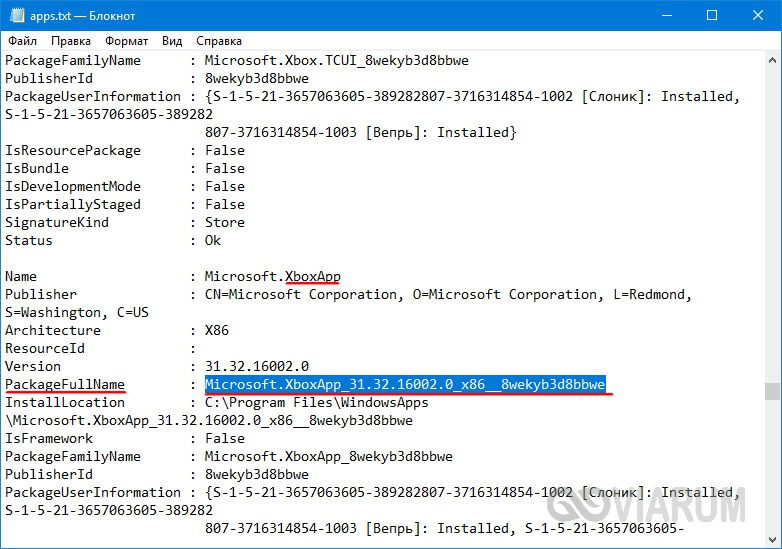This screenshot has height=549, width=782.
Task: Click the IsBundle label
Action: (x=37, y=169)
